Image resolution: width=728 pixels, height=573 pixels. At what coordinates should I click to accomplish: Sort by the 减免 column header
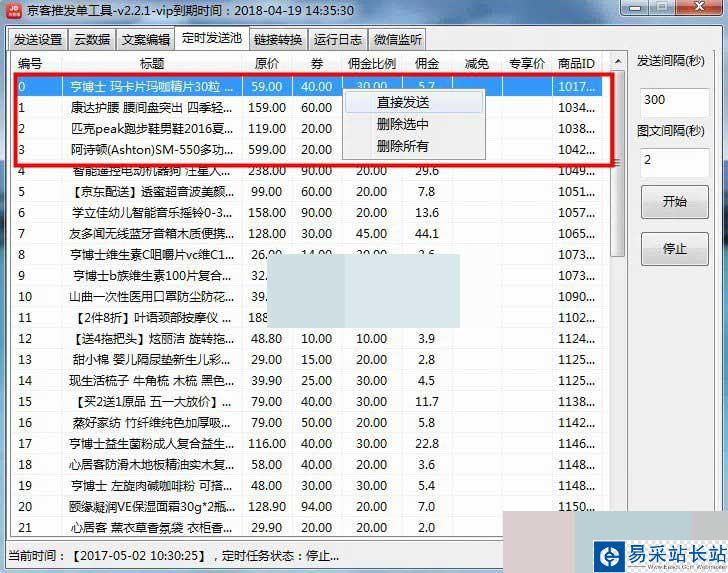(x=477, y=64)
